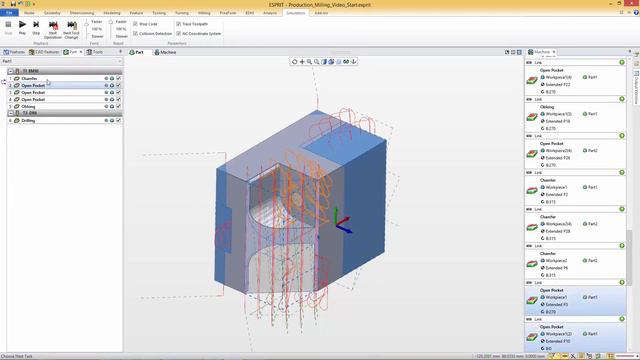
Task: Uncheck the Drilling operation checkbox
Action: (118, 120)
